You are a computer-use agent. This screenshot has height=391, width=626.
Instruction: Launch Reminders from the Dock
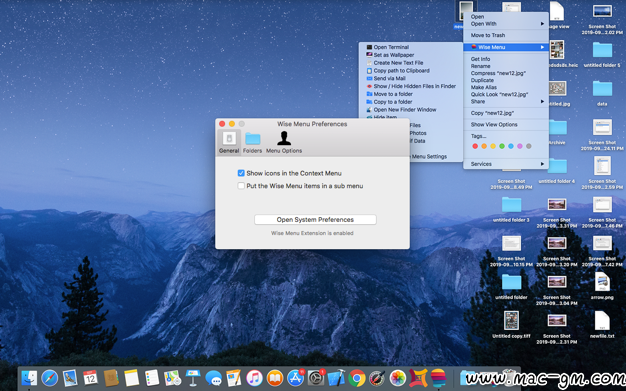click(x=152, y=378)
